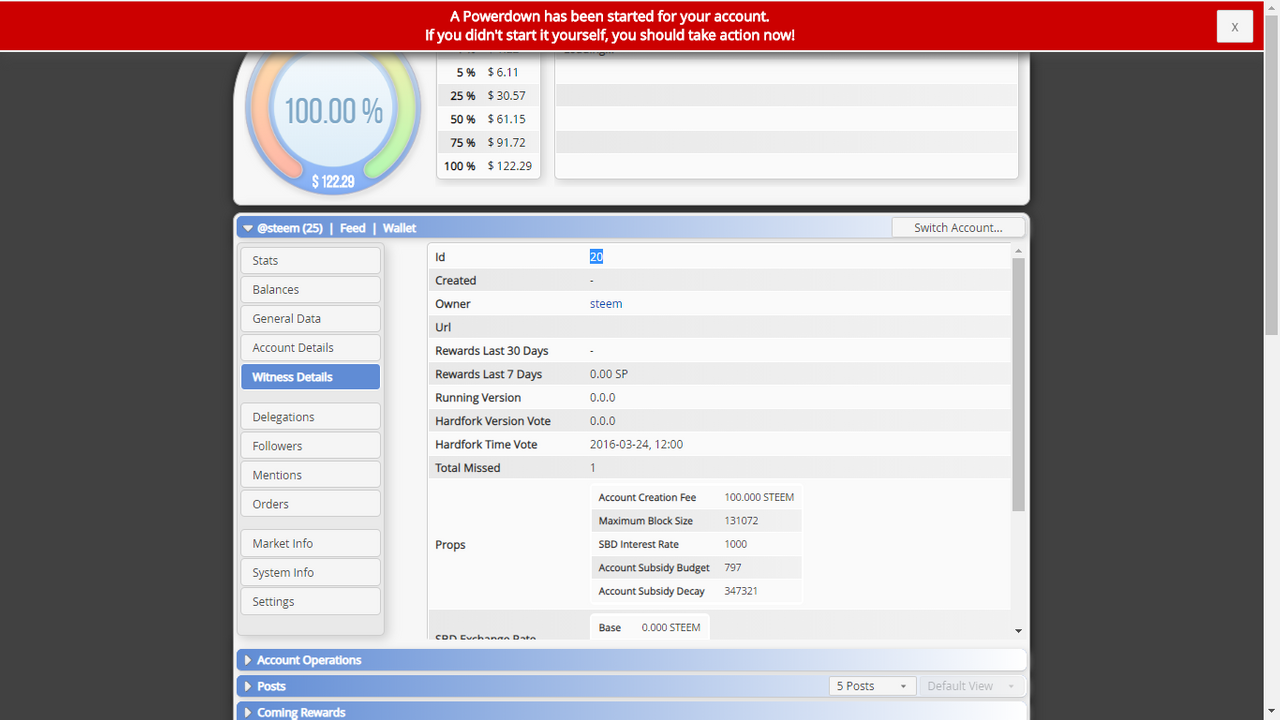The width and height of the screenshot is (1280, 720).
Task: Click the Powerdown warning banner text
Action: point(609,26)
